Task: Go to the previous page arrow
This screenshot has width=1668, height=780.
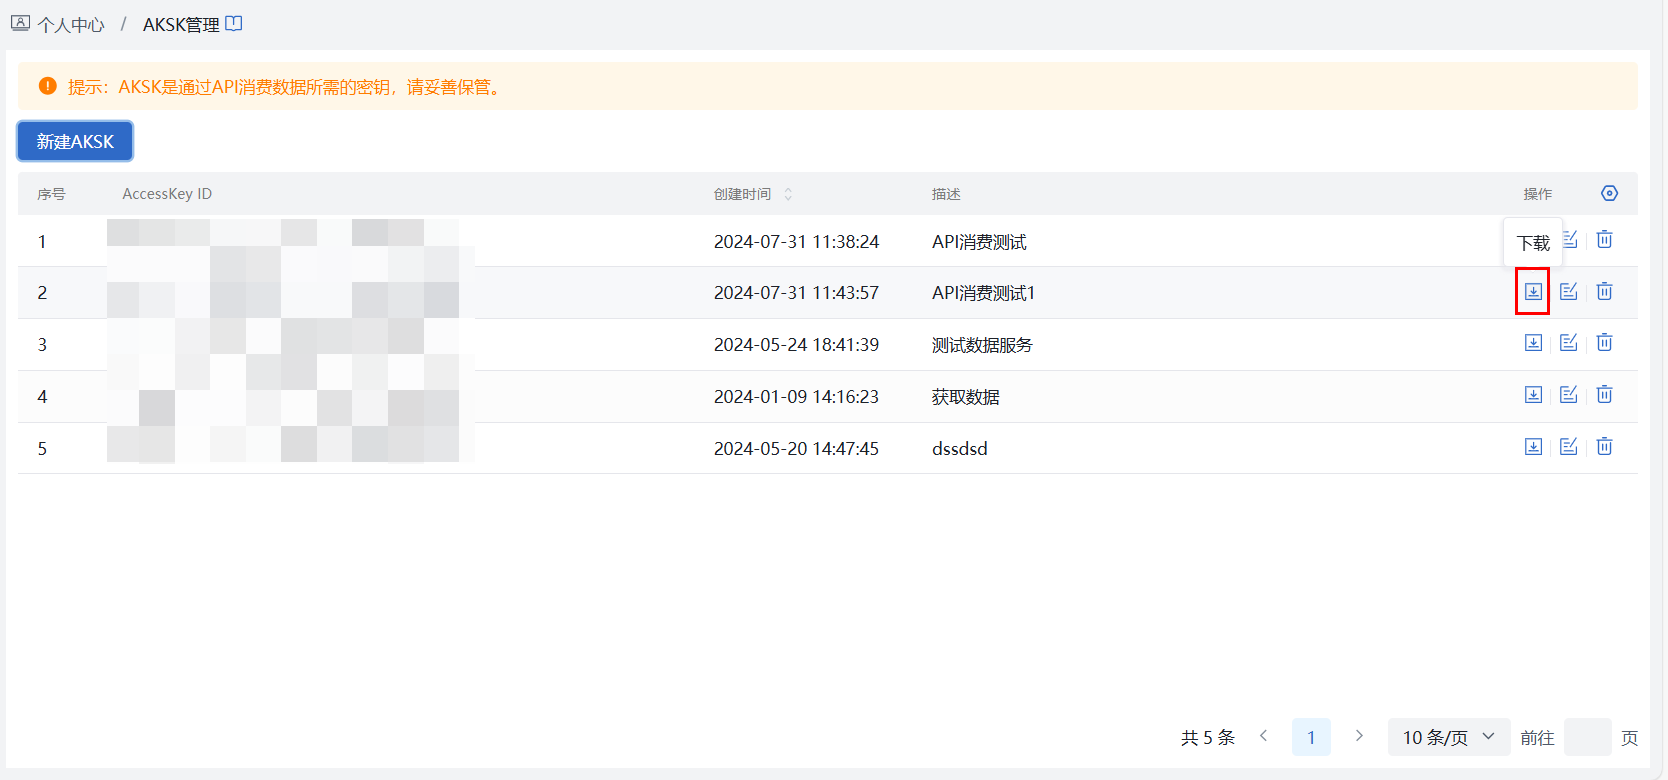Action: pyautogui.click(x=1264, y=736)
